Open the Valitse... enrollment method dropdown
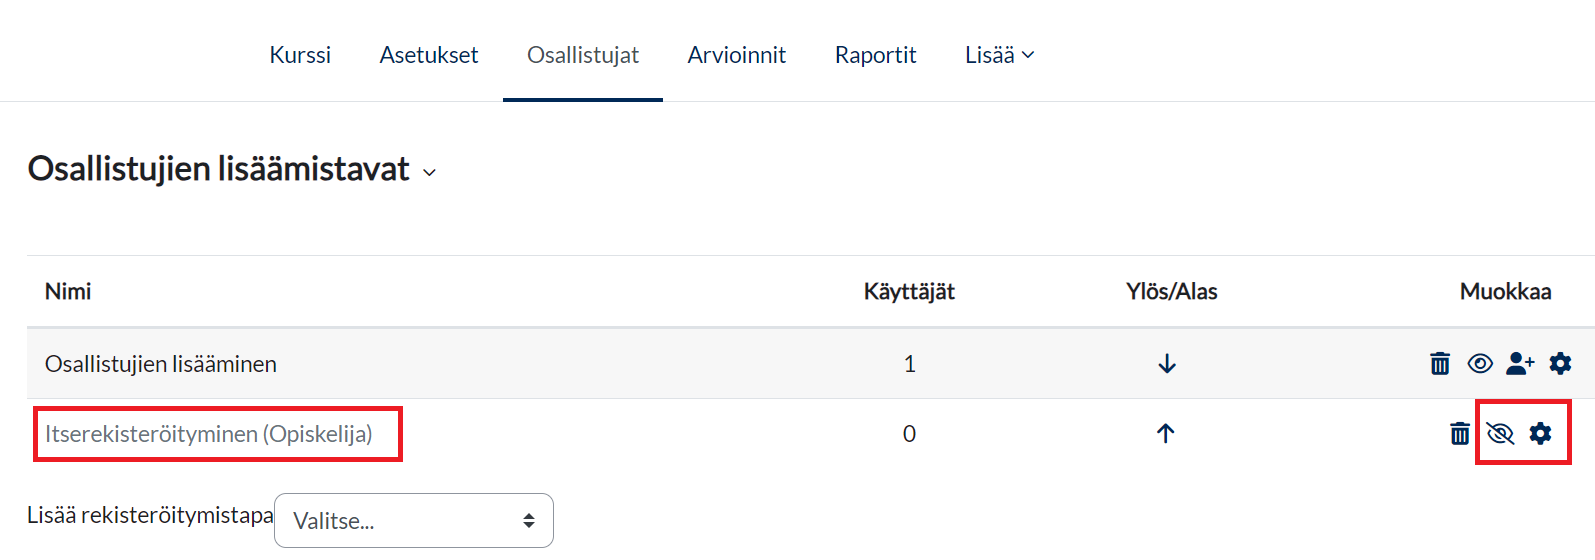The width and height of the screenshot is (1595, 560). (413, 521)
